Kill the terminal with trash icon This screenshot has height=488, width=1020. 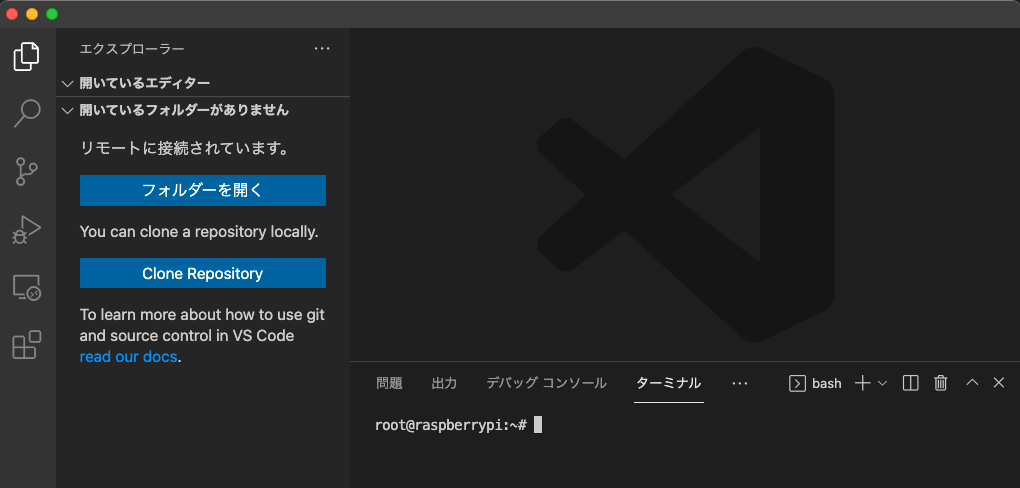tap(941, 383)
